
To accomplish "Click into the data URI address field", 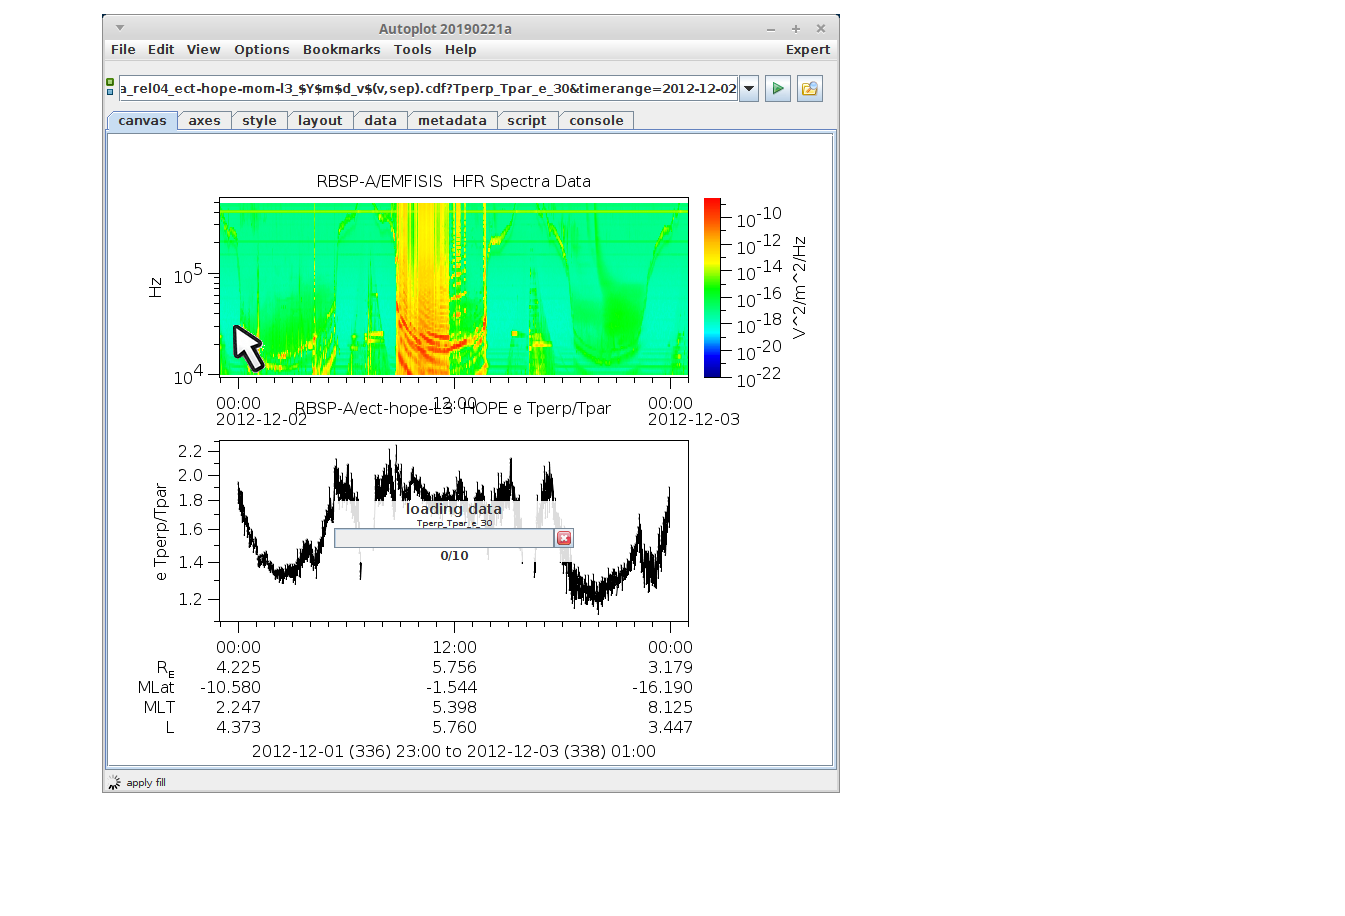I will click(428, 89).
